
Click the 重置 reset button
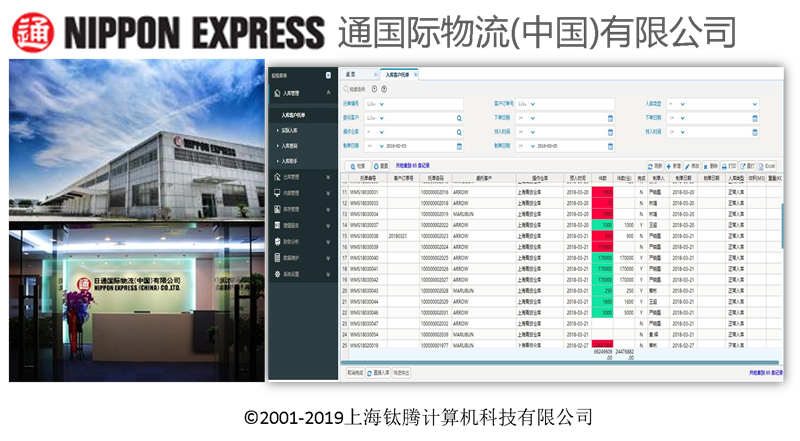tap(381, 166)
